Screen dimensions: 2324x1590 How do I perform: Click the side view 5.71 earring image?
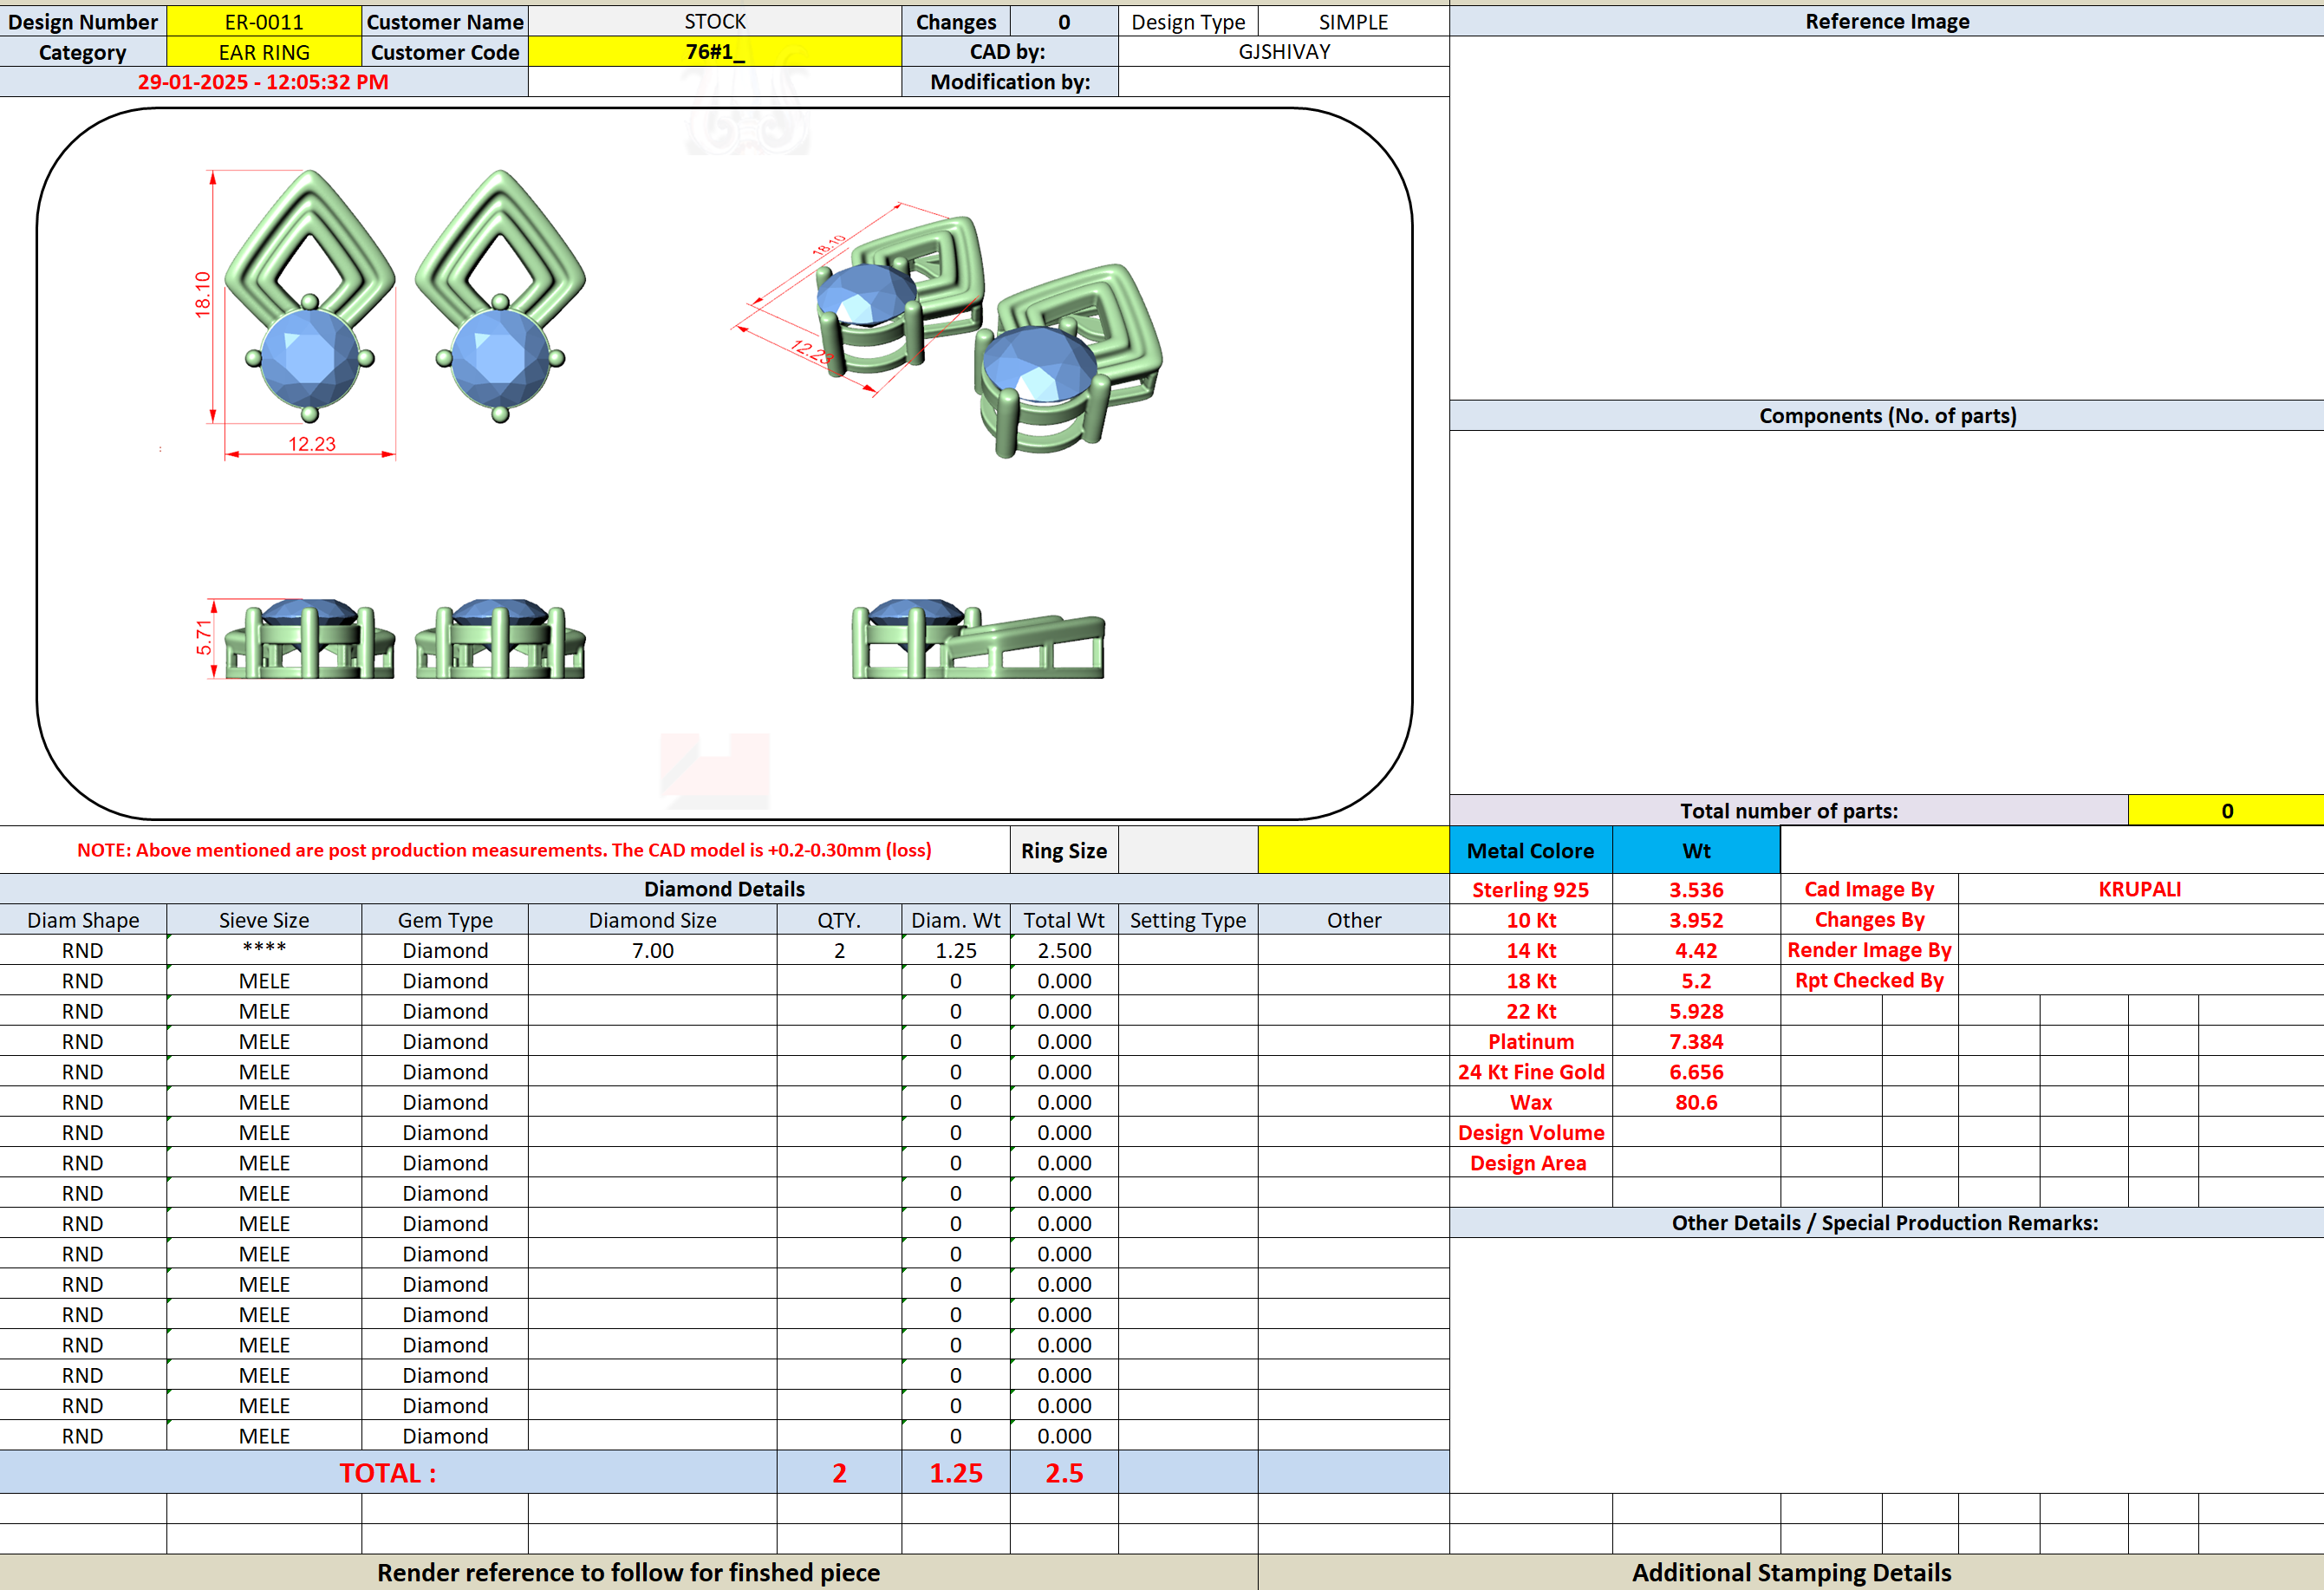click(390, 639)
